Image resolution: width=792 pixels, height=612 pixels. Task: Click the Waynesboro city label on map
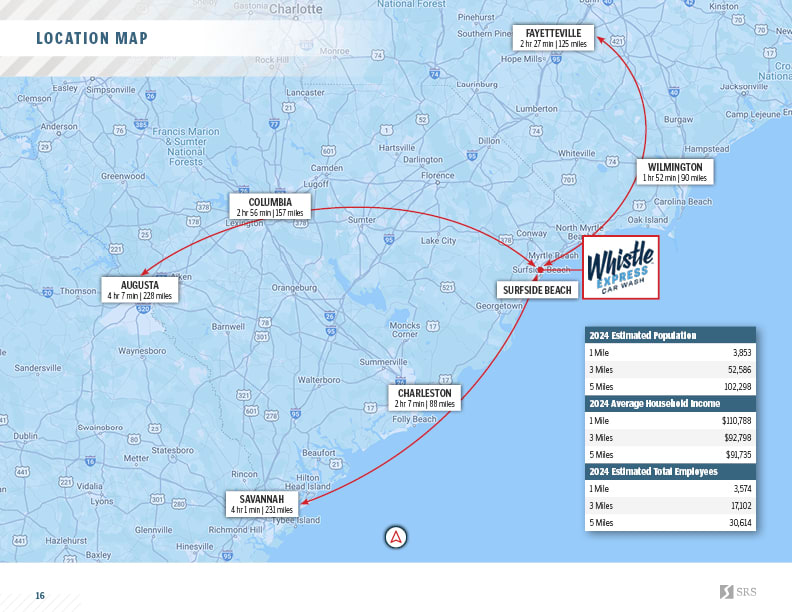tap(142, 350)
